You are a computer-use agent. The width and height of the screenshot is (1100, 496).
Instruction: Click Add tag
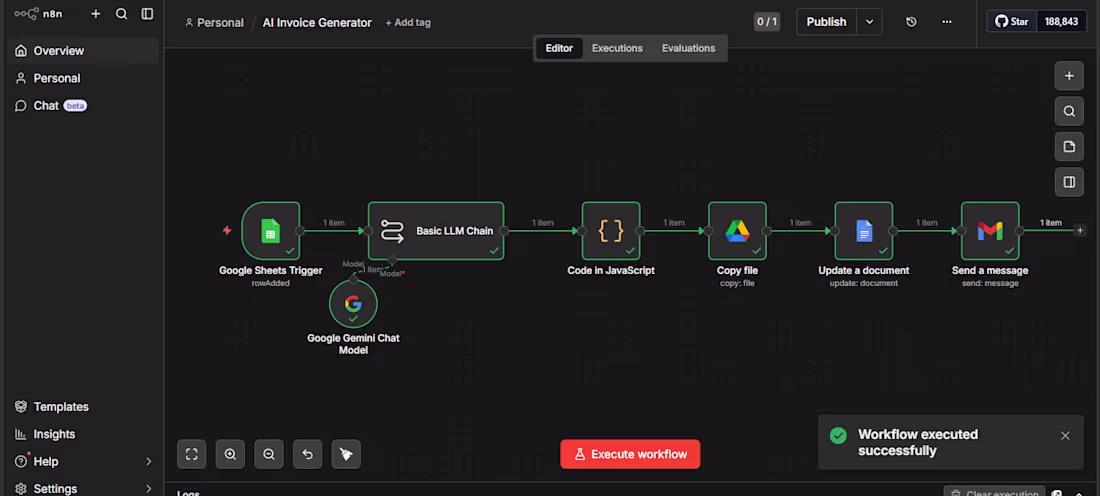tap(408, 22)
